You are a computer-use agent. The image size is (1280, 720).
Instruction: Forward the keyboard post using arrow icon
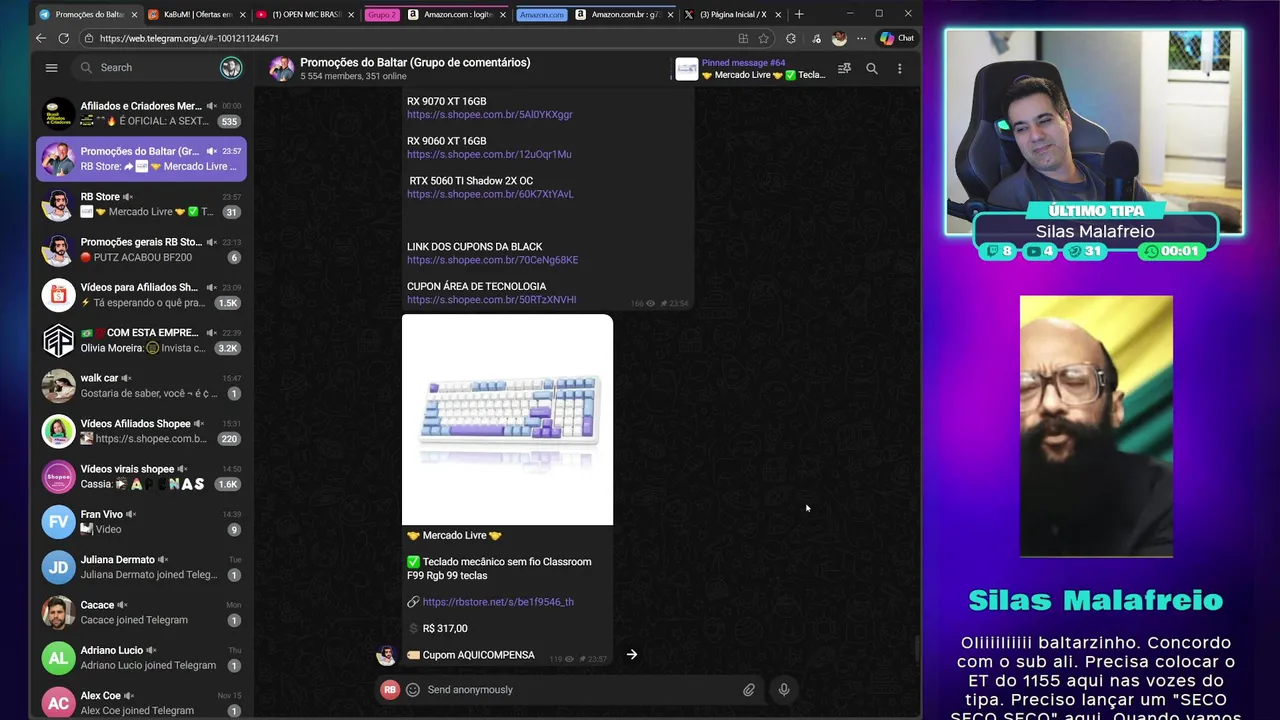click(x=631, y=655)
